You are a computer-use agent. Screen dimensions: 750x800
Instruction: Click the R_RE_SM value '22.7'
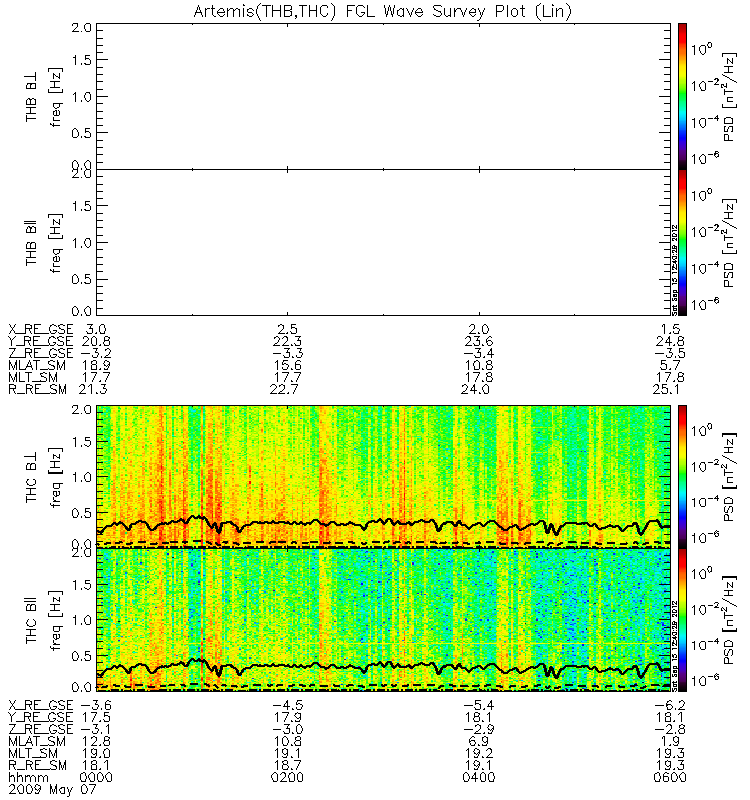(x=284, y=389)
